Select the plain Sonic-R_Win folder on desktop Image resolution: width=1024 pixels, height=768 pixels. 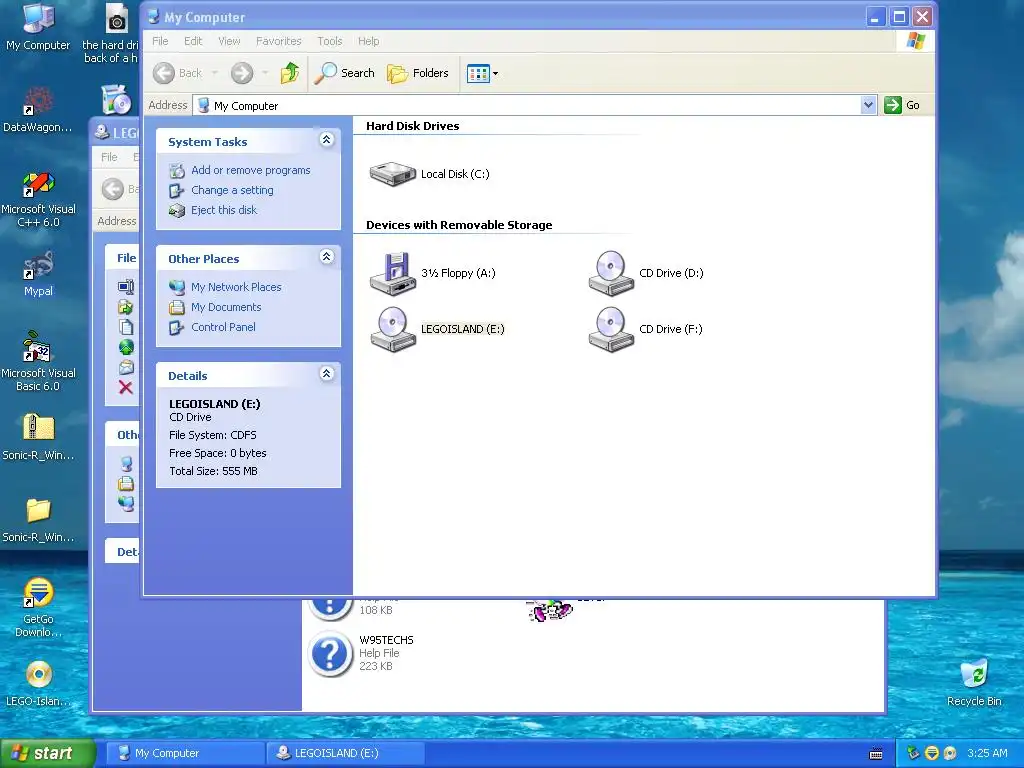[38, 519]
